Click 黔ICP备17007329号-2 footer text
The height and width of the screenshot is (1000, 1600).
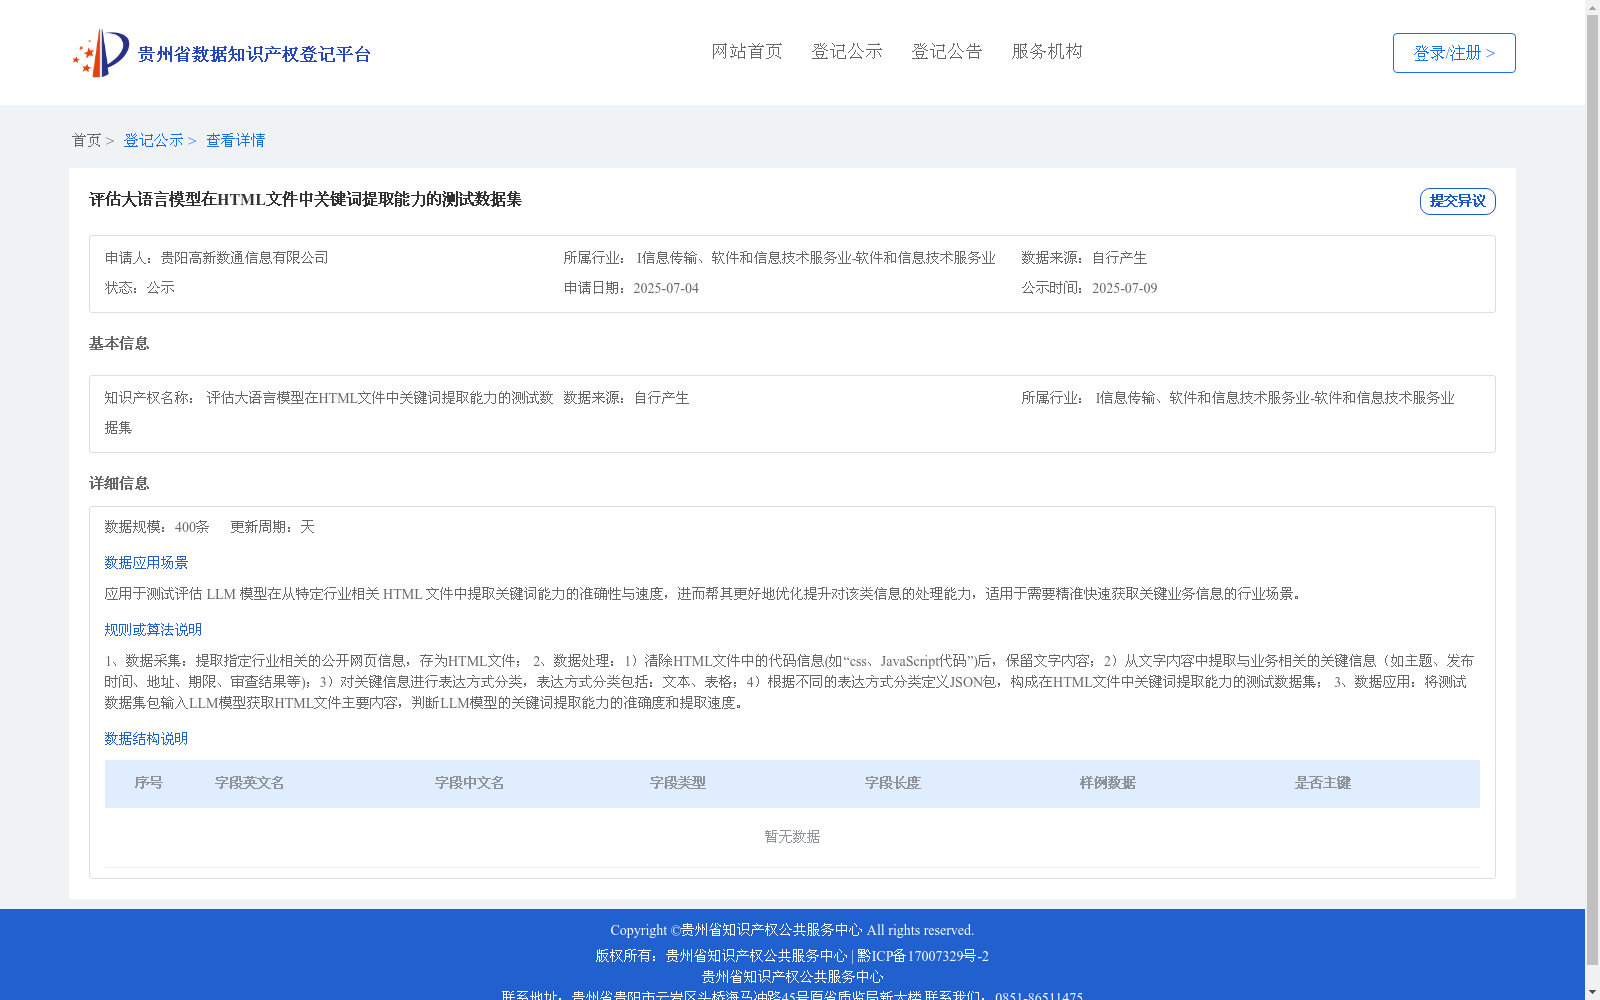coord(923,956)
